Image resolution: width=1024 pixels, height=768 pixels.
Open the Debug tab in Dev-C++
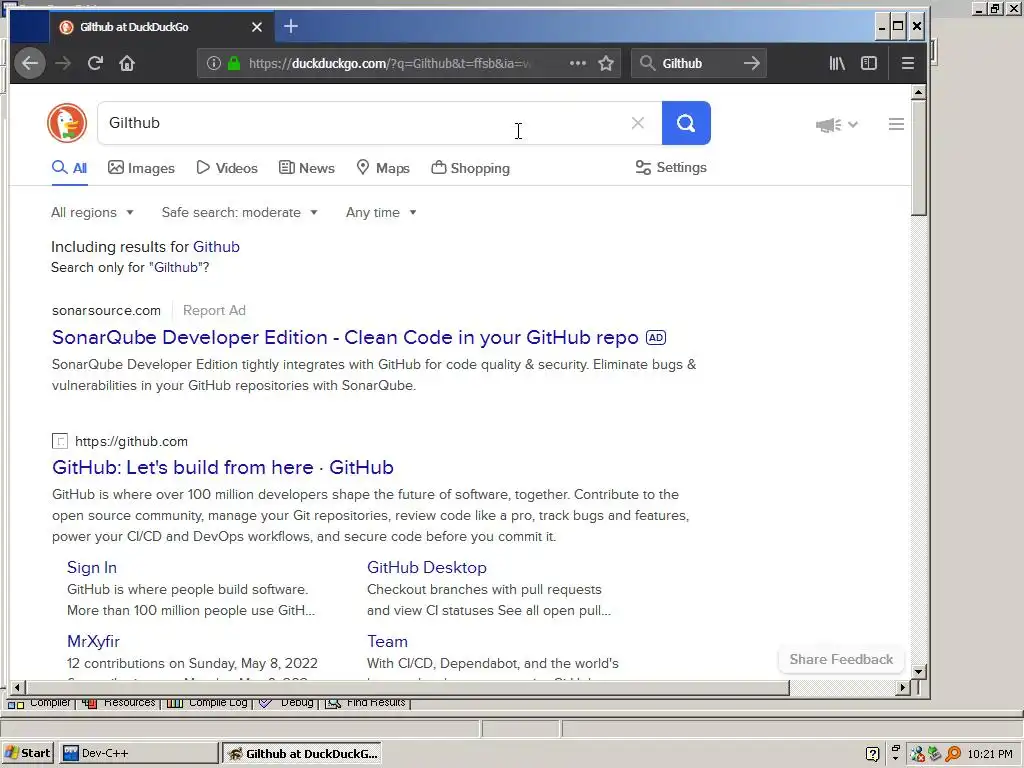pos(287,703)
